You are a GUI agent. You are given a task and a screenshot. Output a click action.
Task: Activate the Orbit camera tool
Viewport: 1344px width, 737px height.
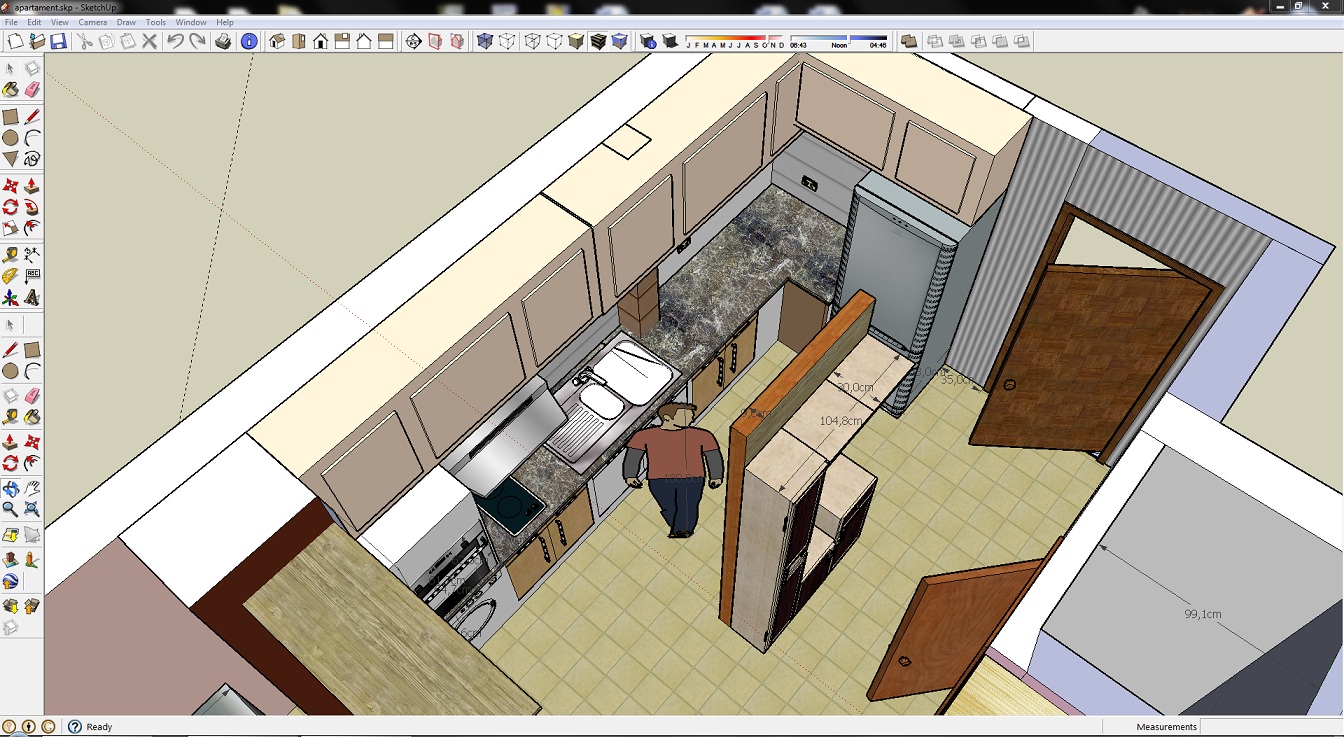point(10,489)
